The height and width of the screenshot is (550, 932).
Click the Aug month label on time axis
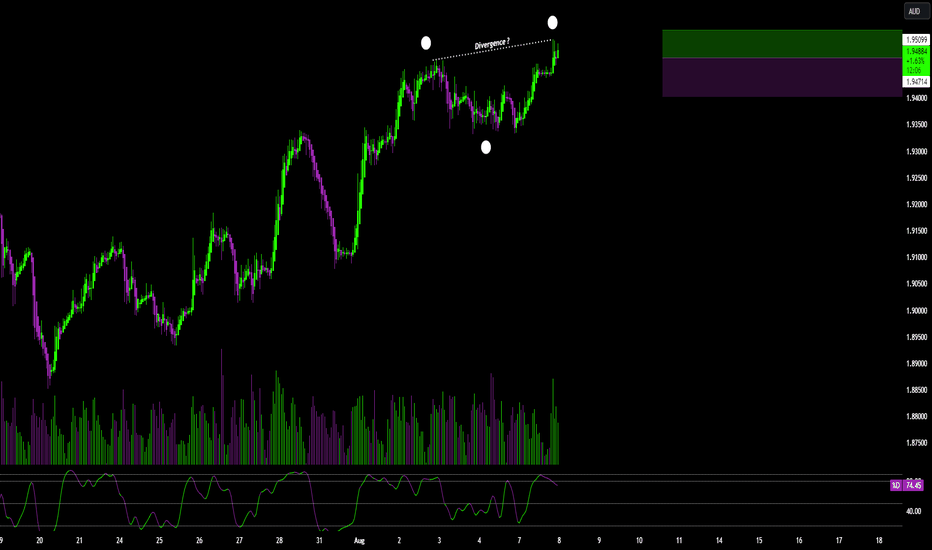(x=359, y=540)
